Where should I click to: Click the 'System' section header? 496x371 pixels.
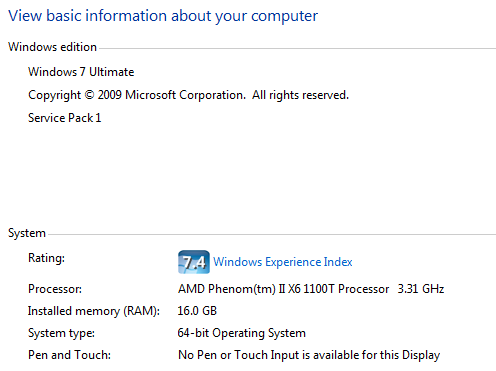click(x=27, y=233)
